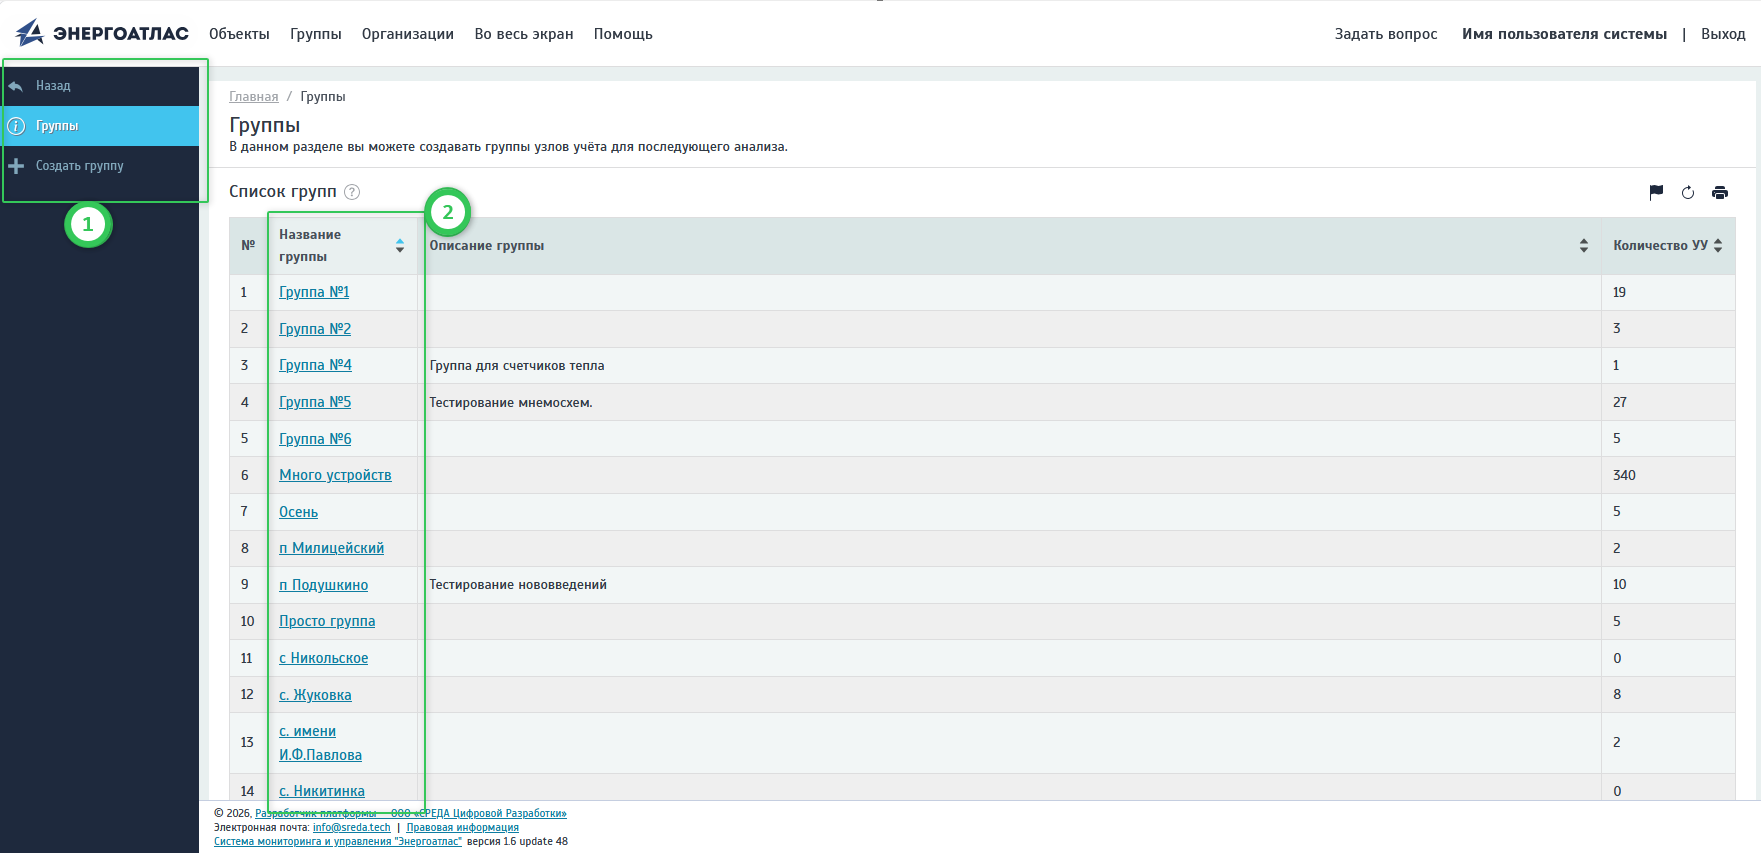Click the № column header

[x=248, y=246]
